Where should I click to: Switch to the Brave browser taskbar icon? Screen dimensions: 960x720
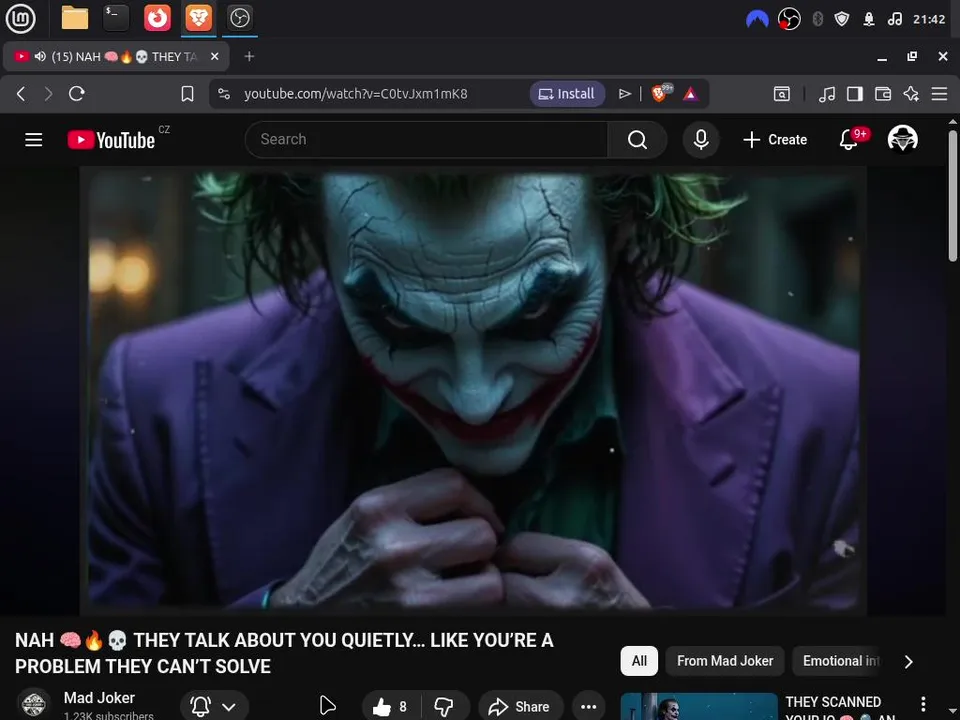click(198, 18)
